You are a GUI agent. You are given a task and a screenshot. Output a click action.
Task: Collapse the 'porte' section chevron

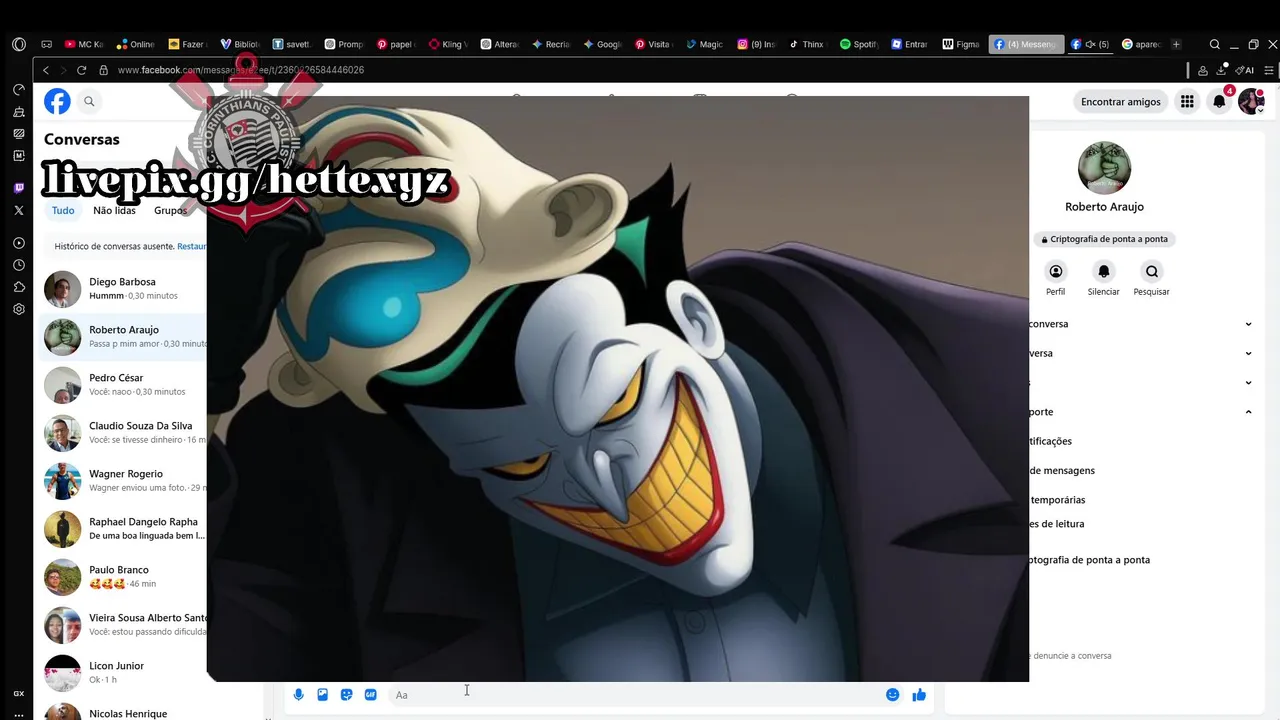pyautogui.click(x=1248, y=412)
